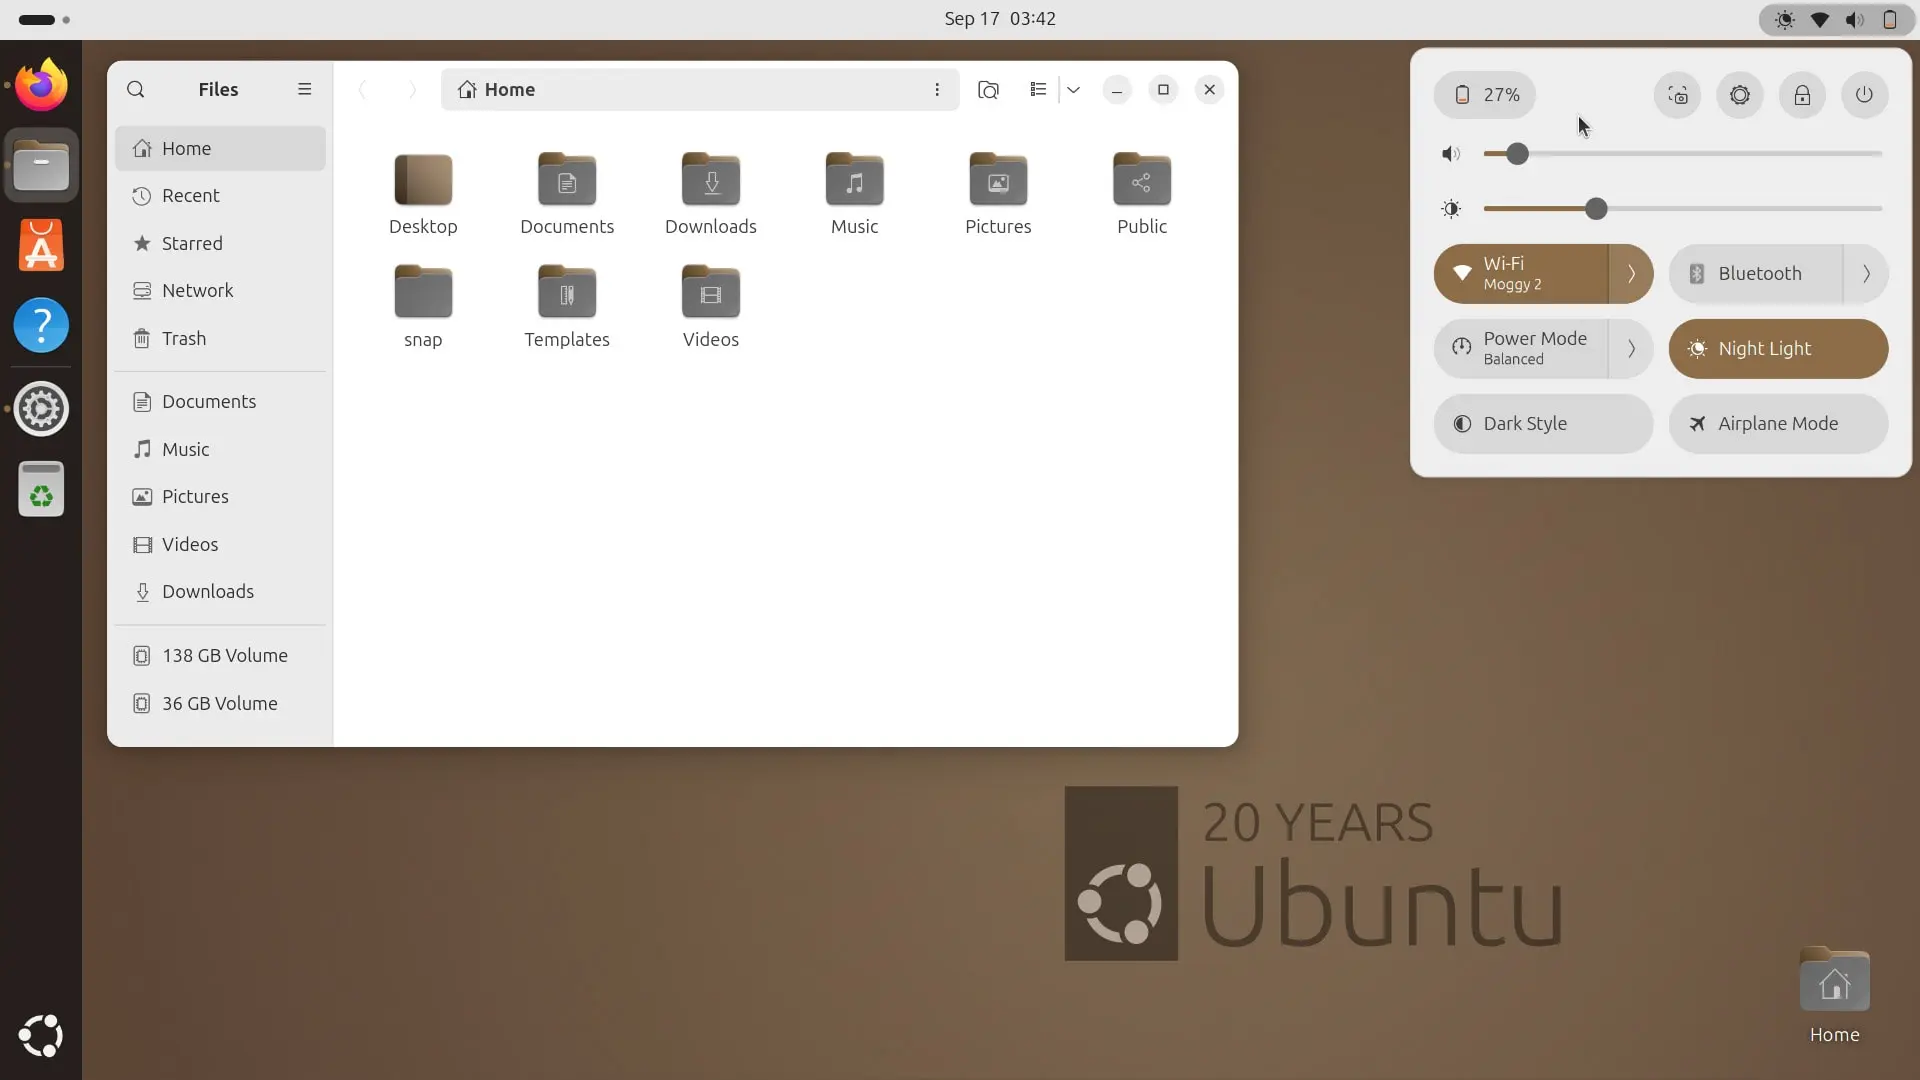The width and height of the screenshot is (1920, 1080).
Task: Switch to list view in Files
Action: 1038,90
